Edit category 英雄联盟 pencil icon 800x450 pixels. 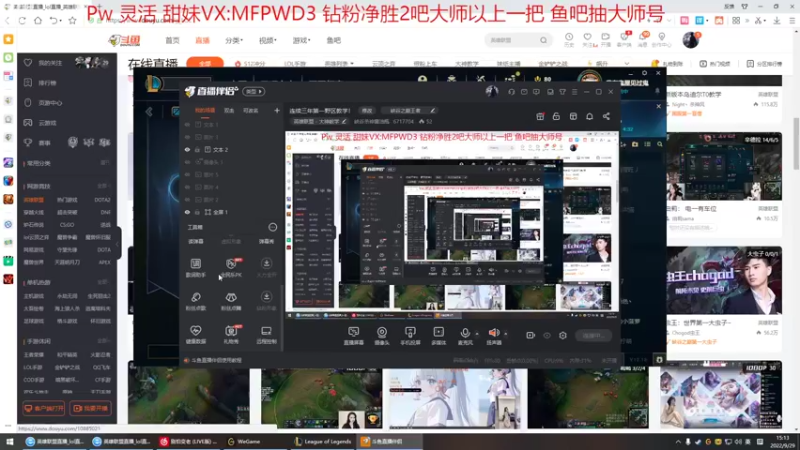click(x=344, y=121)
